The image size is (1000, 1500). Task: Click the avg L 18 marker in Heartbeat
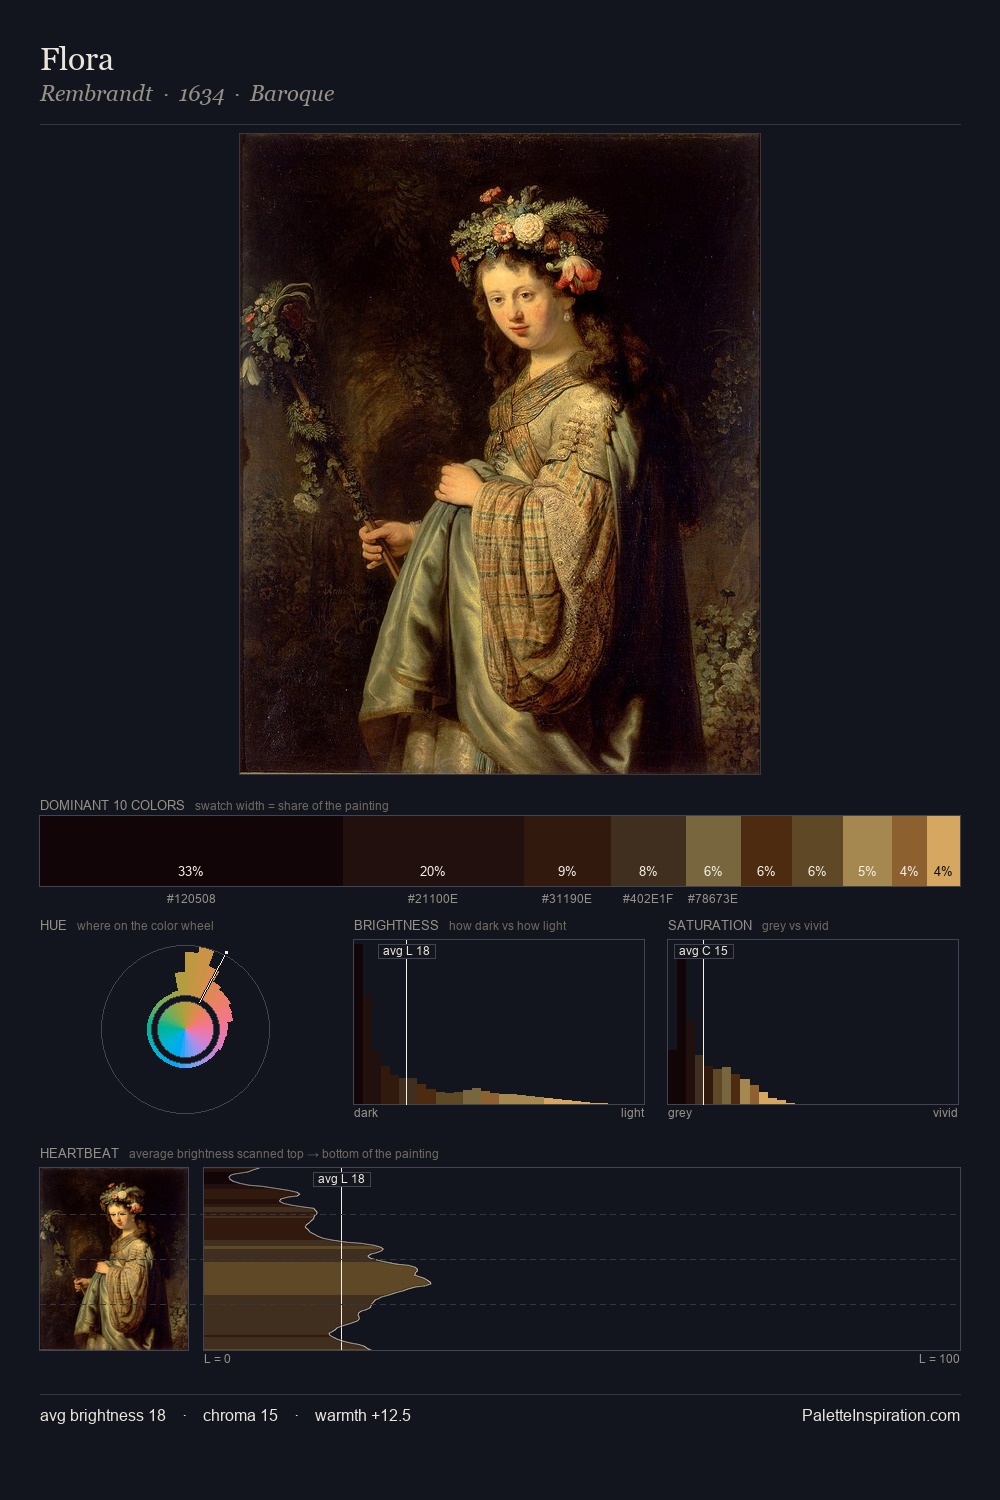pos(341,1179)
